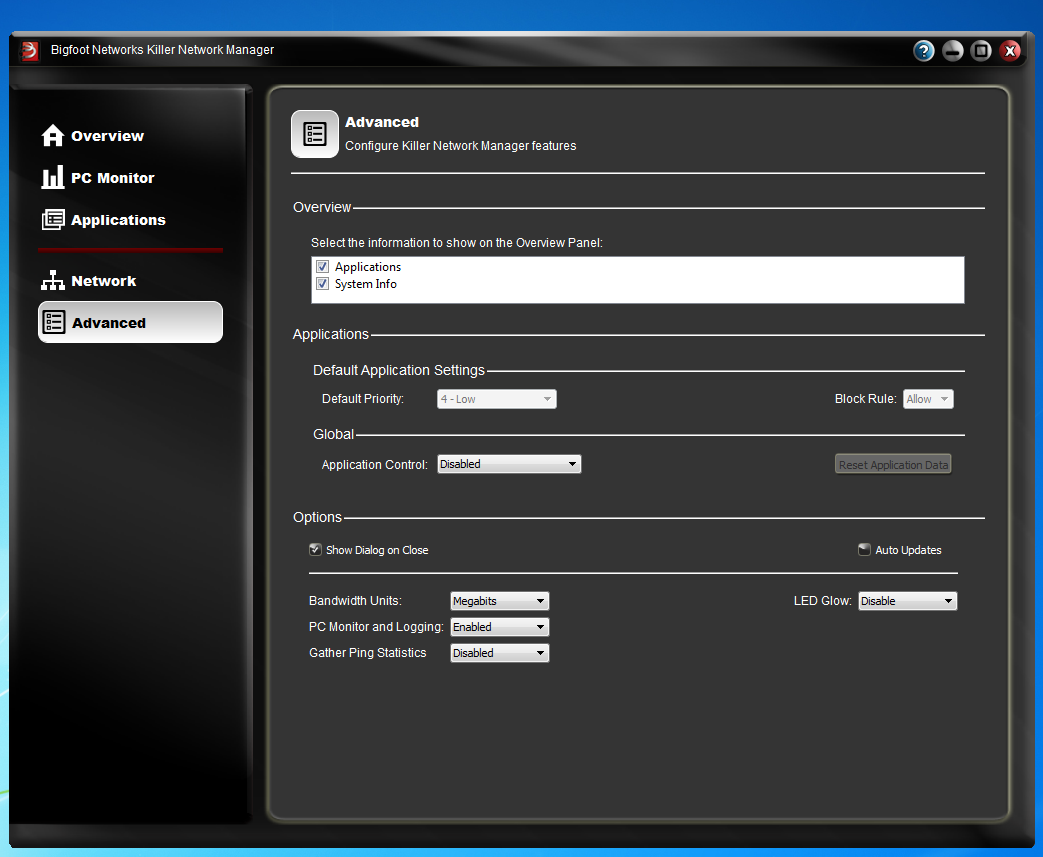This screenshot has width=1043, height=857.
Task: Click the PC Monitor bar chart icon
Action: 53,178
